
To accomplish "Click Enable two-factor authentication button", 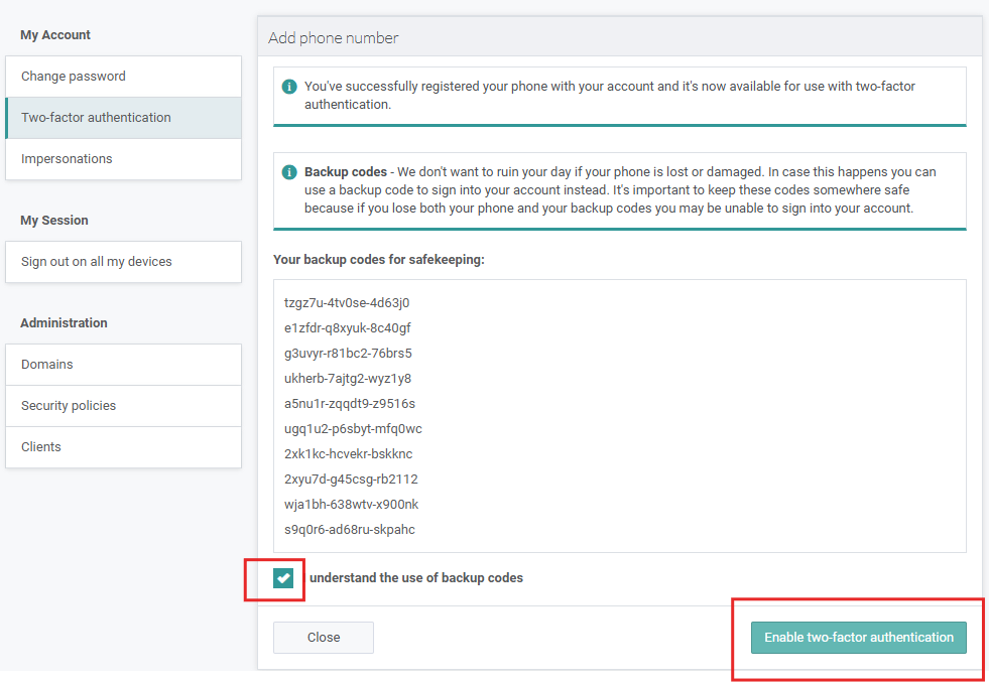I will tap(858, 637).
